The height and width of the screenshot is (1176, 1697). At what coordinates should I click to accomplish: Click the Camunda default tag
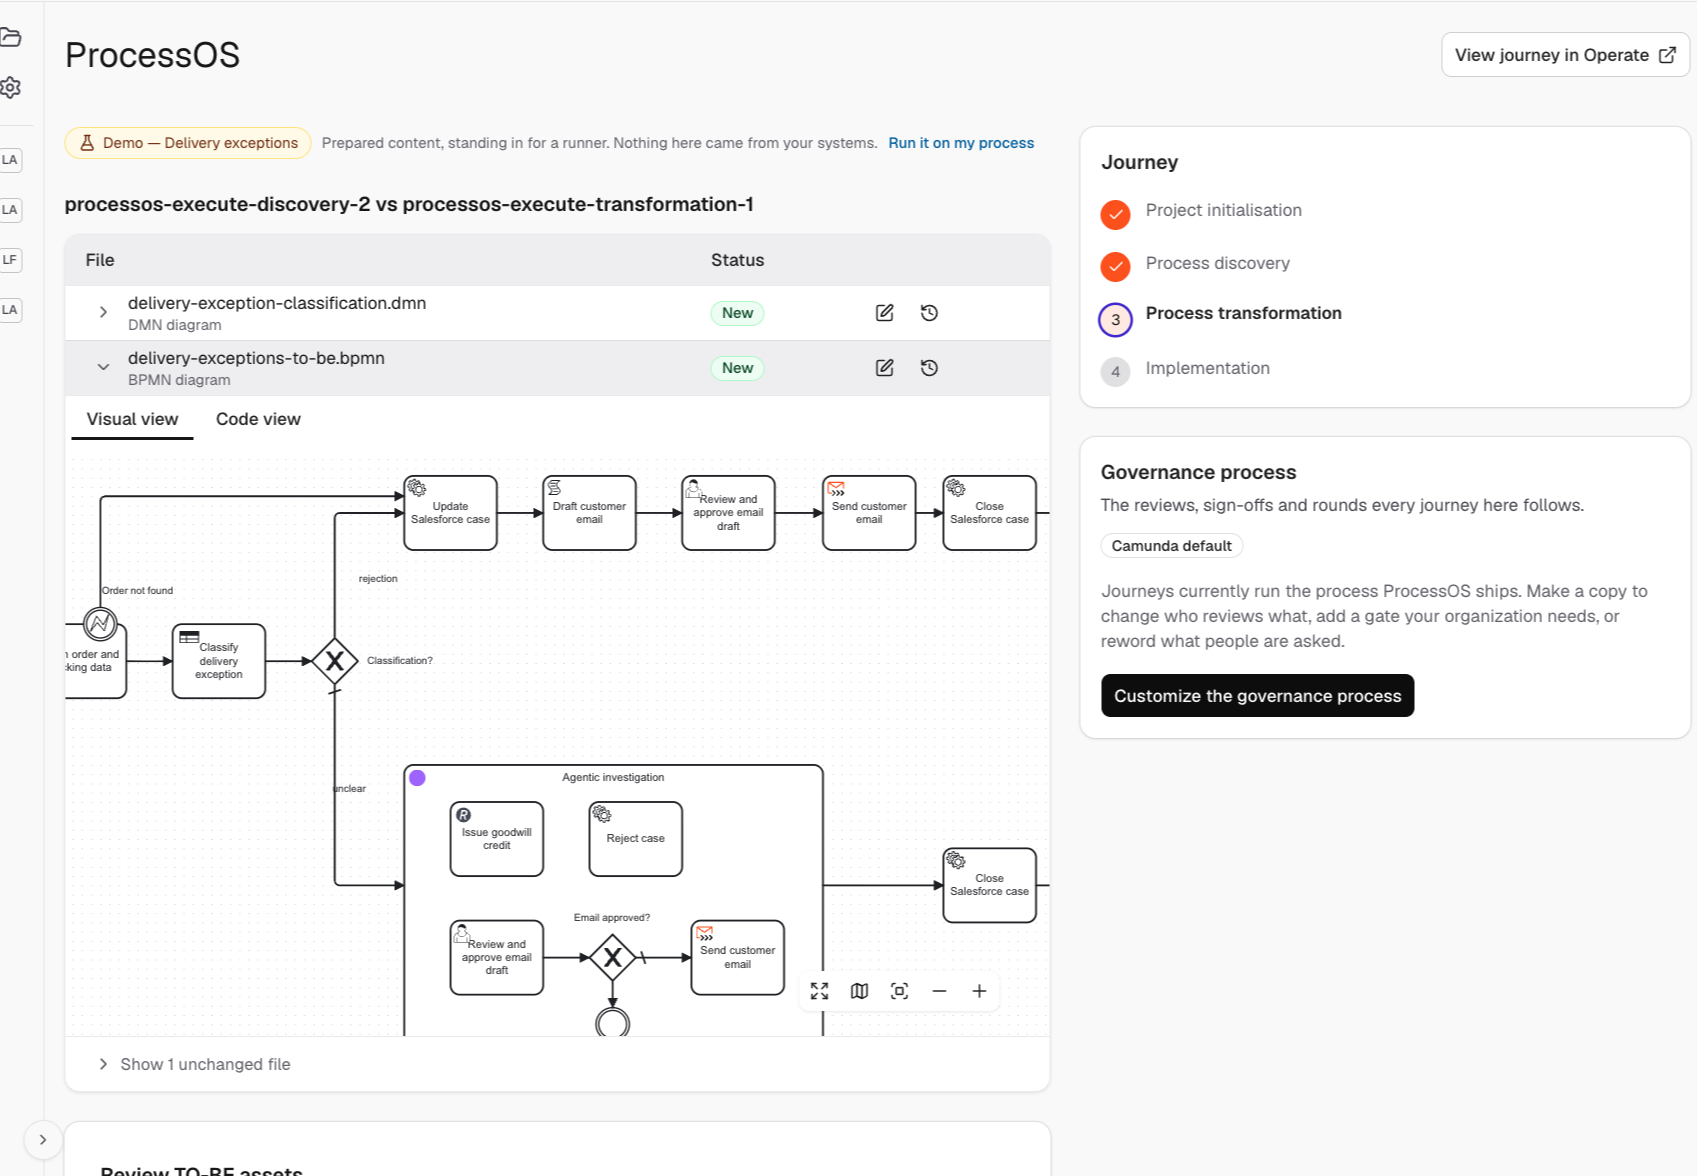[1171, 546]
